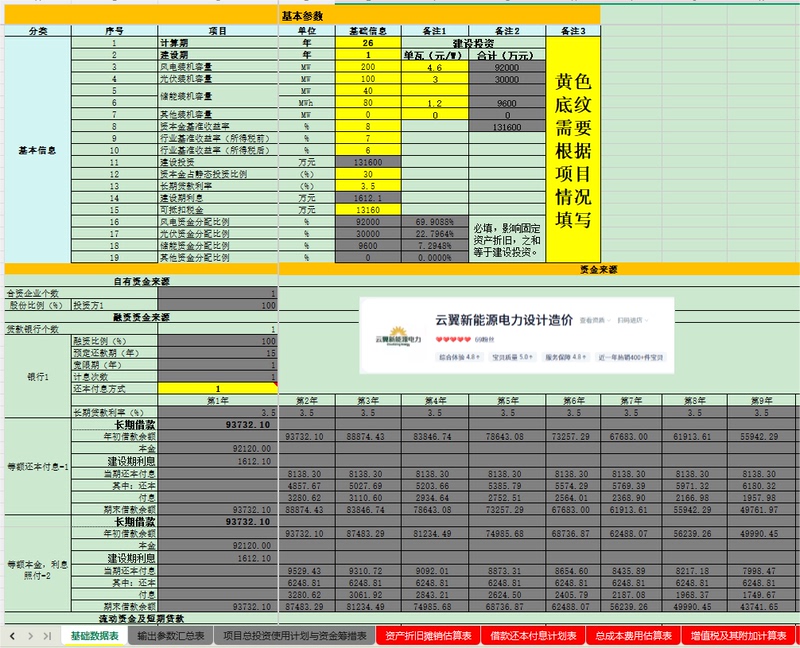Select the percentage cell 7.2948%
This screenshot has height=648, width=800.
point(435,245)
